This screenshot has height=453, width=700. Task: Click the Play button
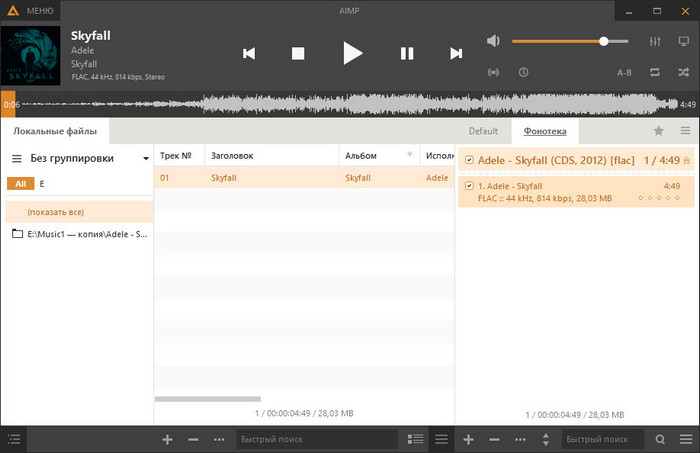(x=352, y=53)
